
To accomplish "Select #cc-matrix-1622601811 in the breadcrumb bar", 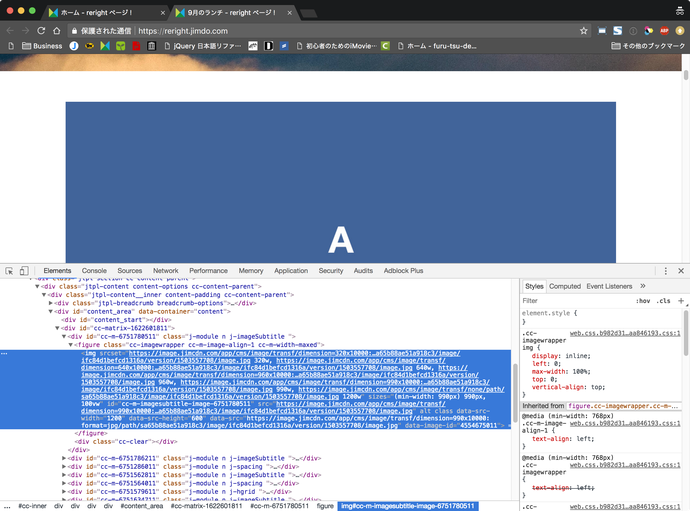I will point(206,506).
